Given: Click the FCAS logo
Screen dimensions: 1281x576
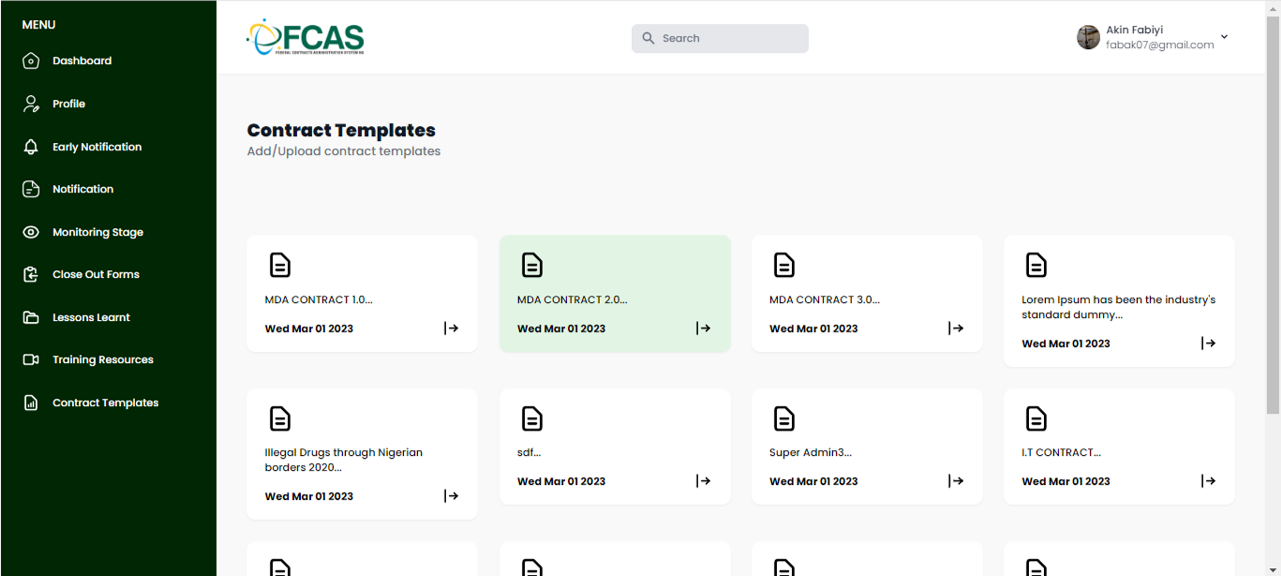Looking at the screenshot, I should [x=305, y=37].
